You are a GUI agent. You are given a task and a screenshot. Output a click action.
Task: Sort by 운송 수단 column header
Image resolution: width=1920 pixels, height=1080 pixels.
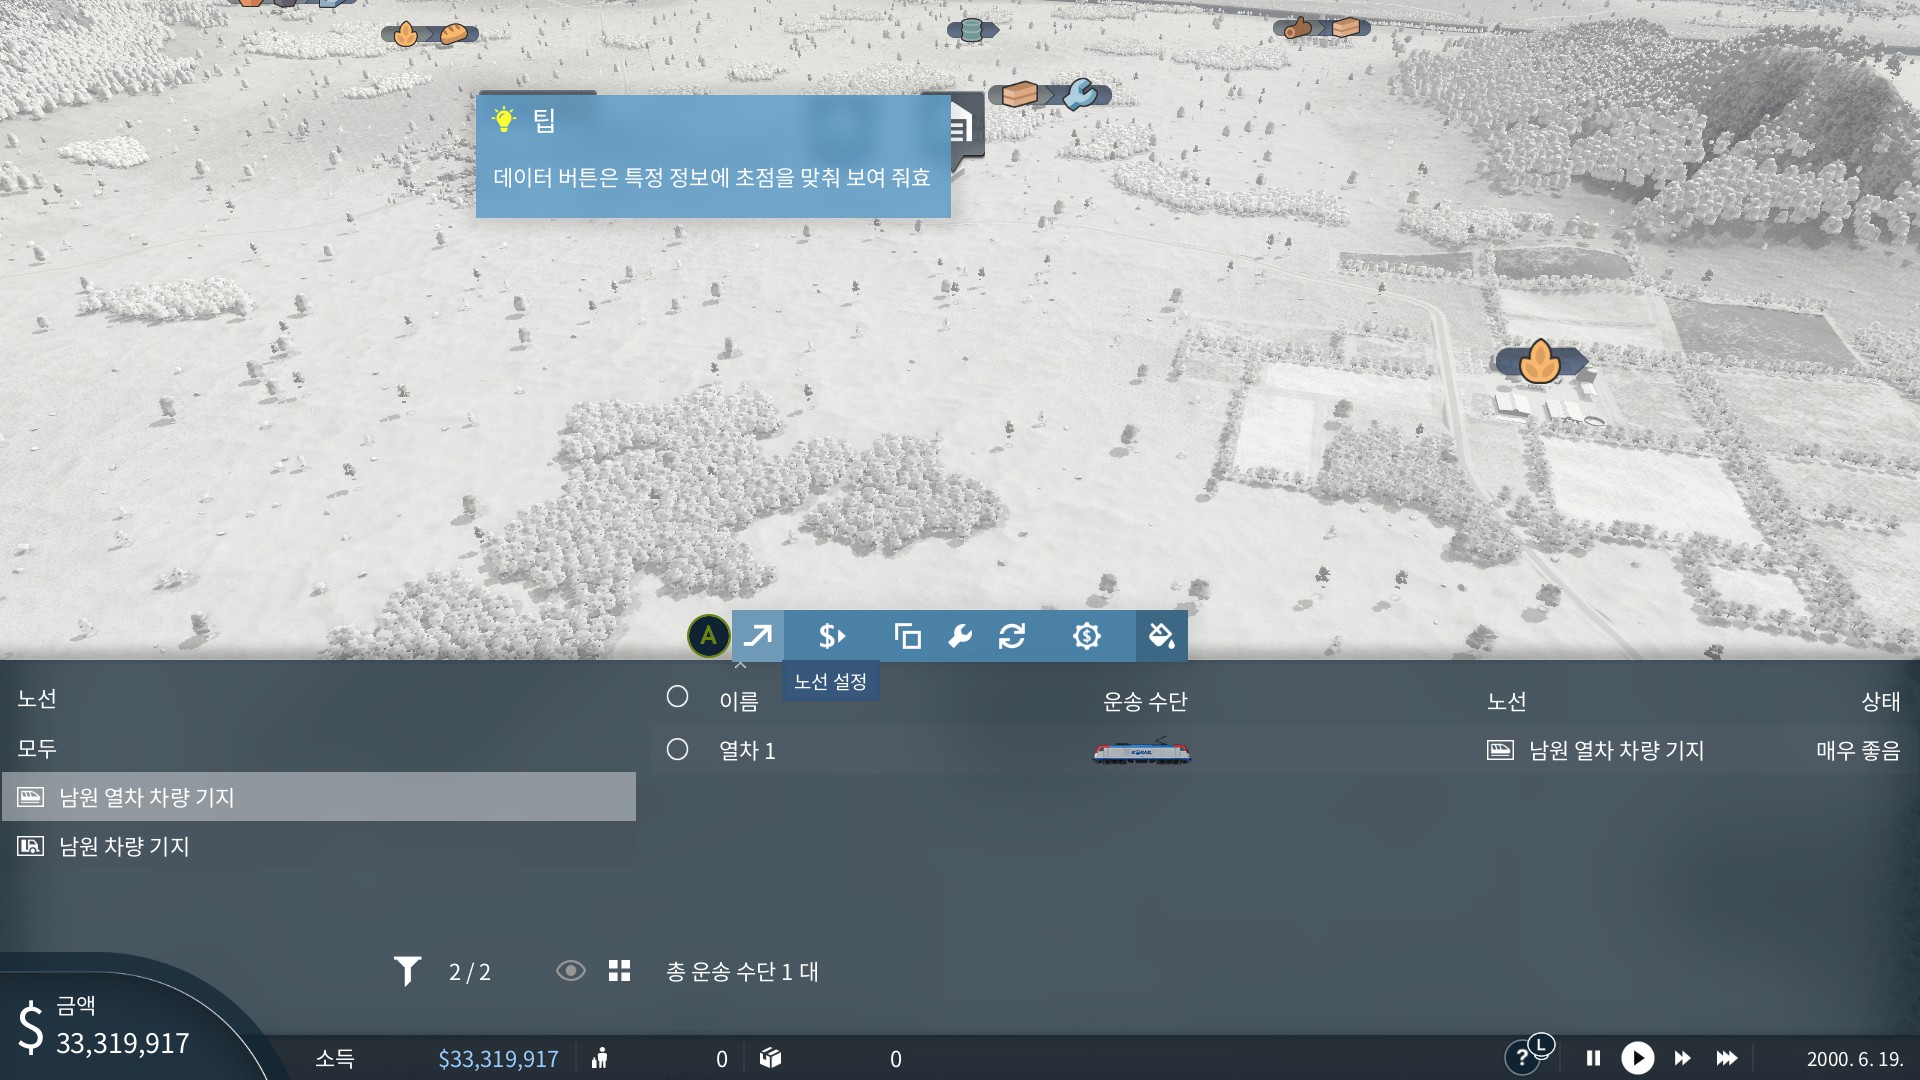point(1144,701)
